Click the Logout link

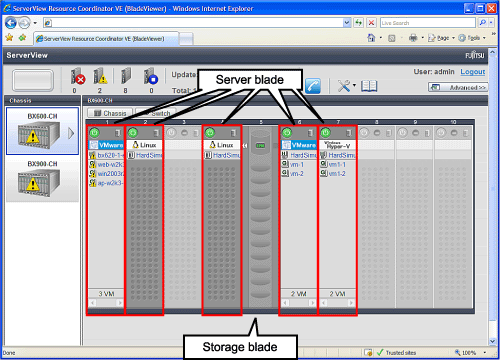pyautogui.click(x=473, y=72)
